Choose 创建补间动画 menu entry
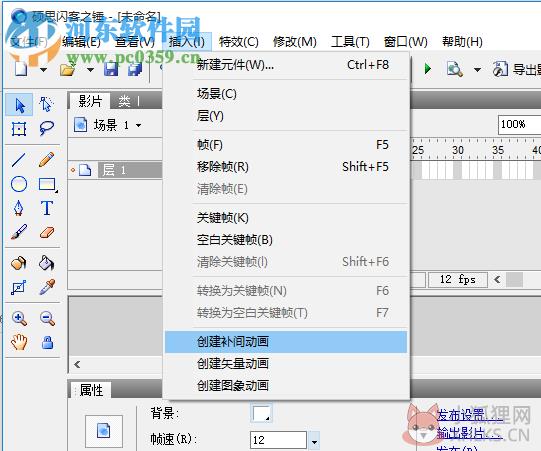The image size is (541, 451). (286, 342)
